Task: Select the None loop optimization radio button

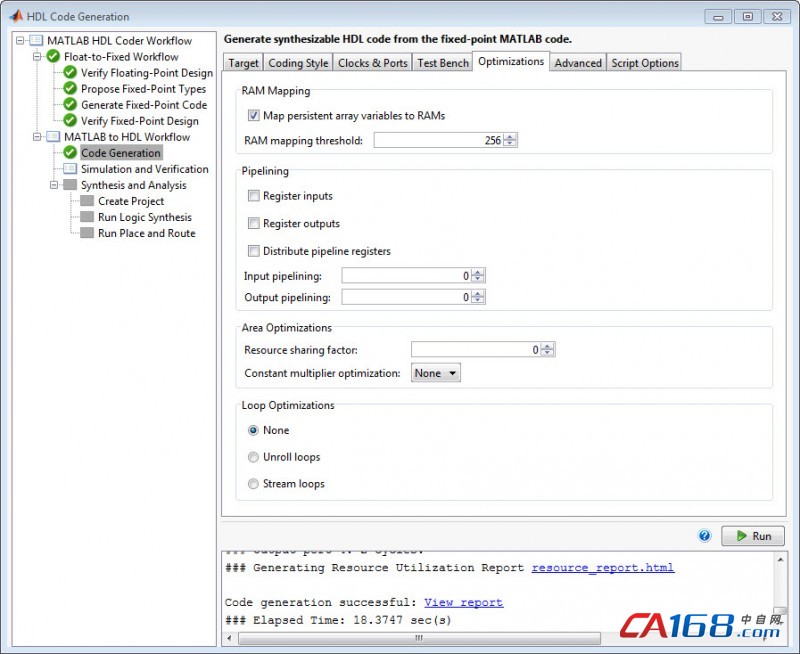Action: [253, 430]
